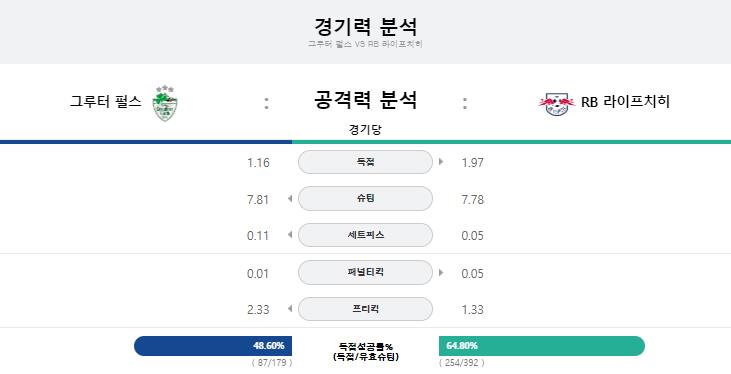Click the RB Leipzig red bull logo
Viewport: 731px width, 374px height.
tap(557, 104)
